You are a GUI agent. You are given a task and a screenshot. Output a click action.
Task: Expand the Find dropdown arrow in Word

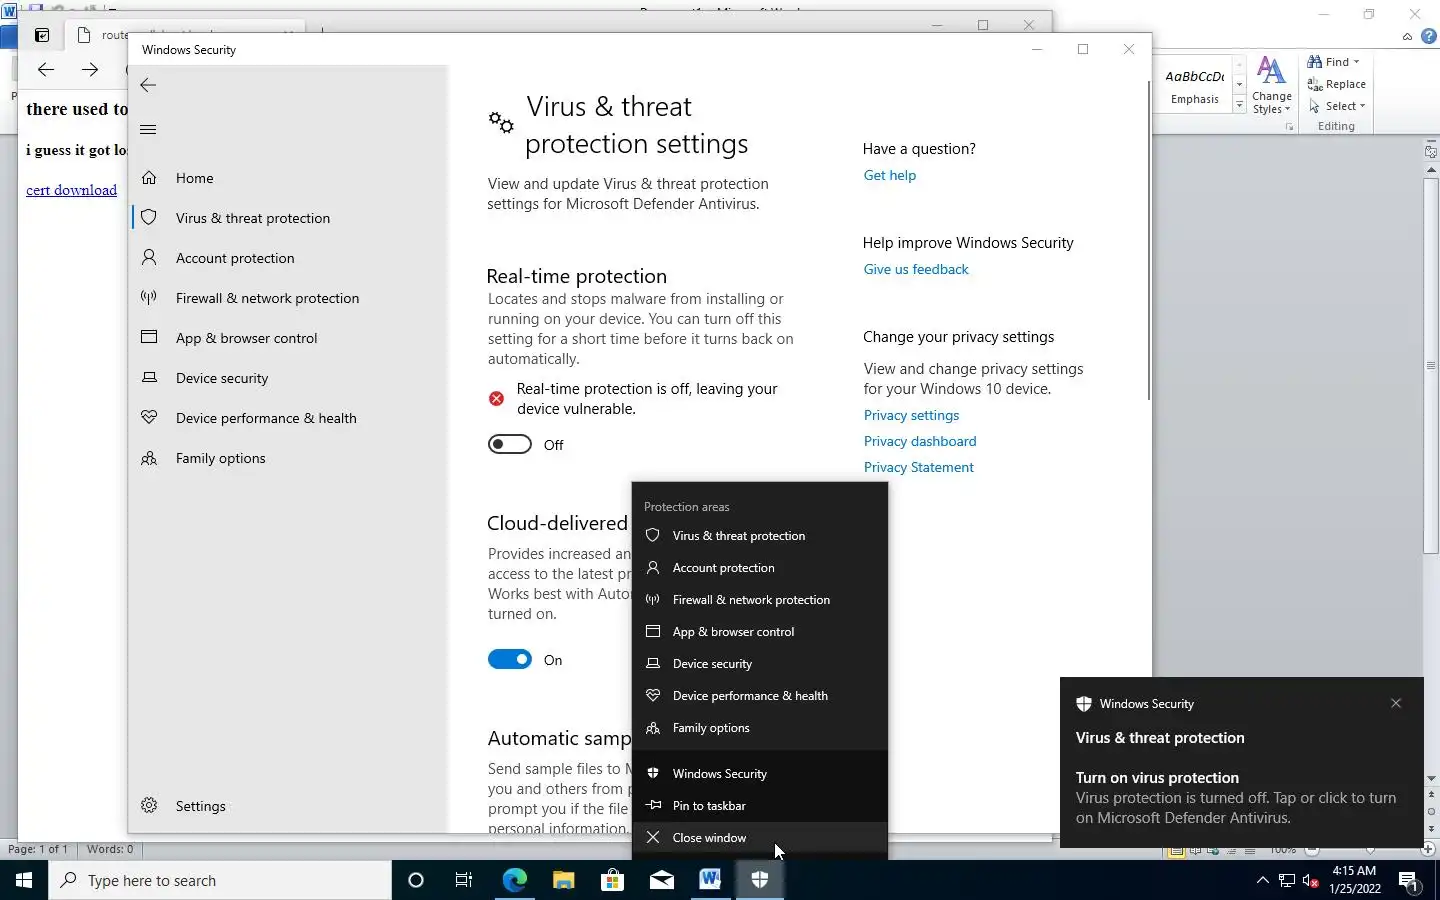click(x=1357, y=62)
